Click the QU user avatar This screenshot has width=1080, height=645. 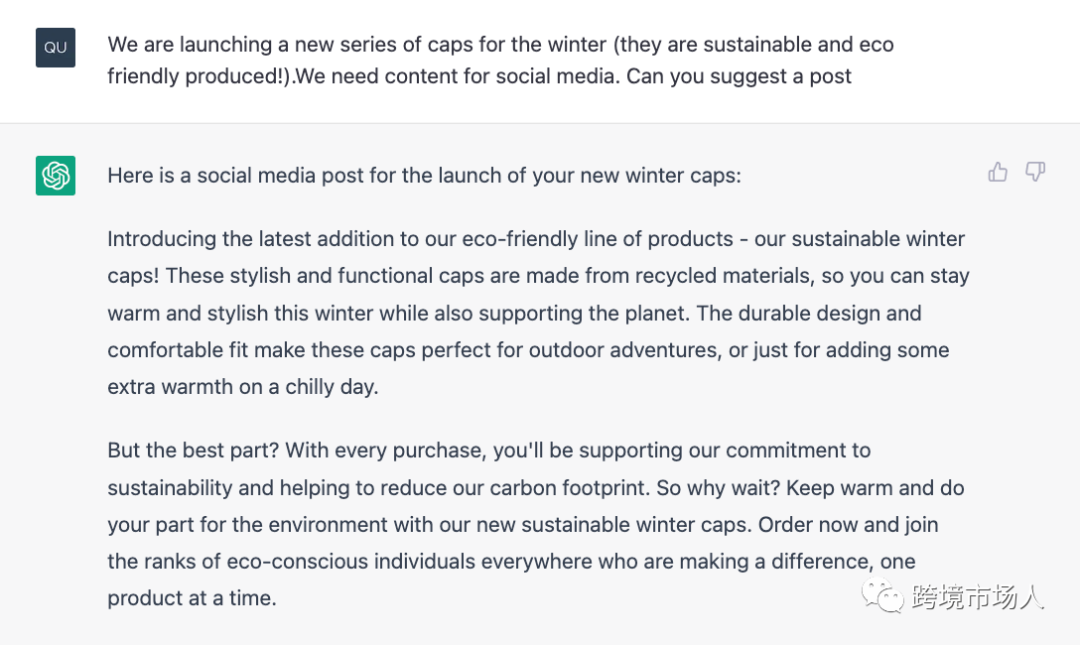pyautogui.click(x=56, y=48)
